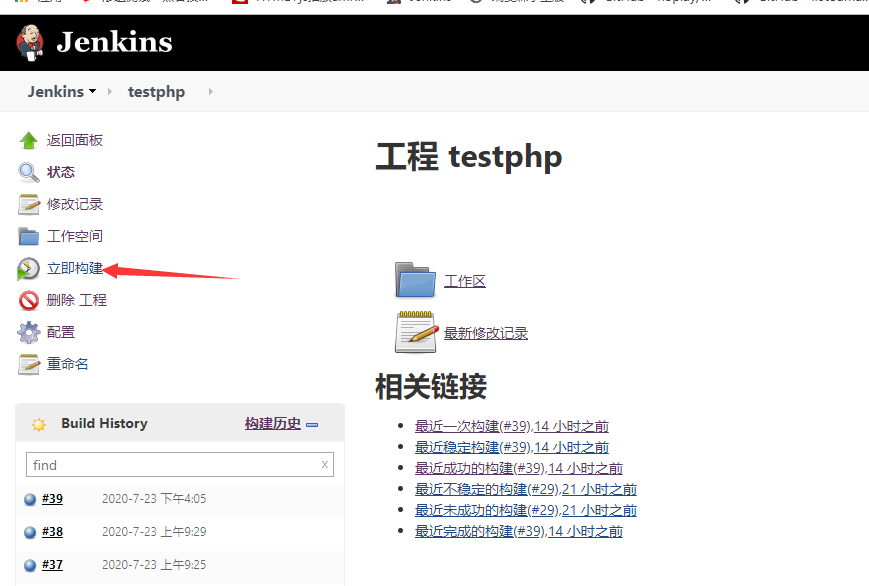Expand the arrow after testphp breadcrumb

(211, 91)
